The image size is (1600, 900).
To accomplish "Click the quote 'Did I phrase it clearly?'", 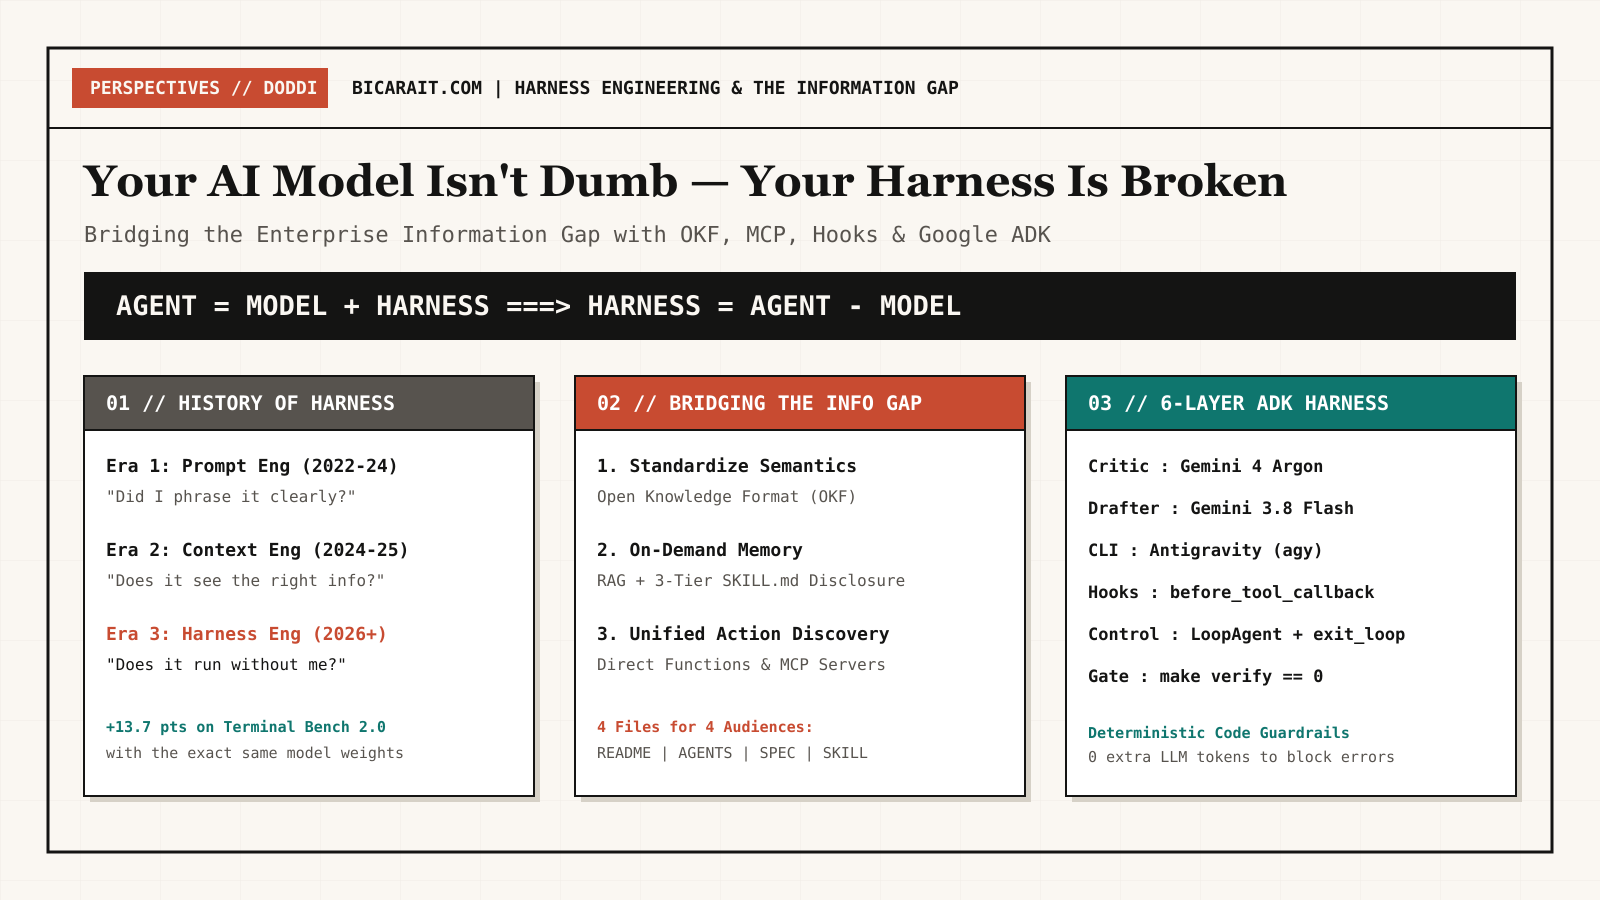I will click(231, 497).
